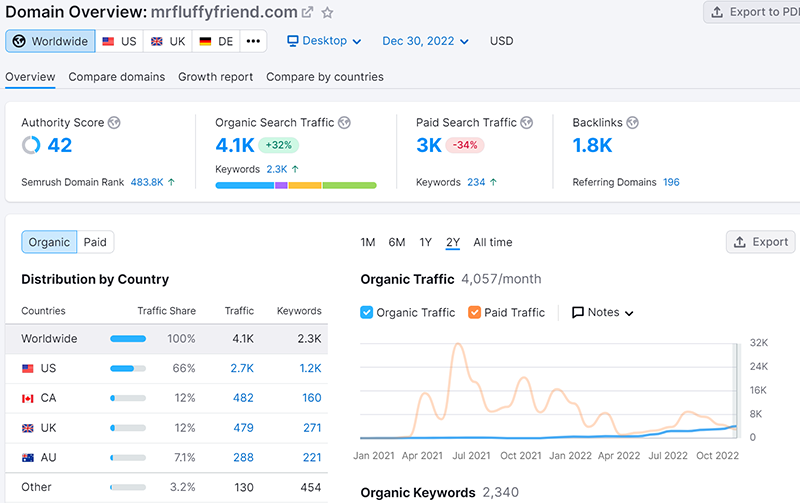Open the organic Keywords 2.3K link
The height and width of the screenshot is (503, 800).
tap(277, 169)
